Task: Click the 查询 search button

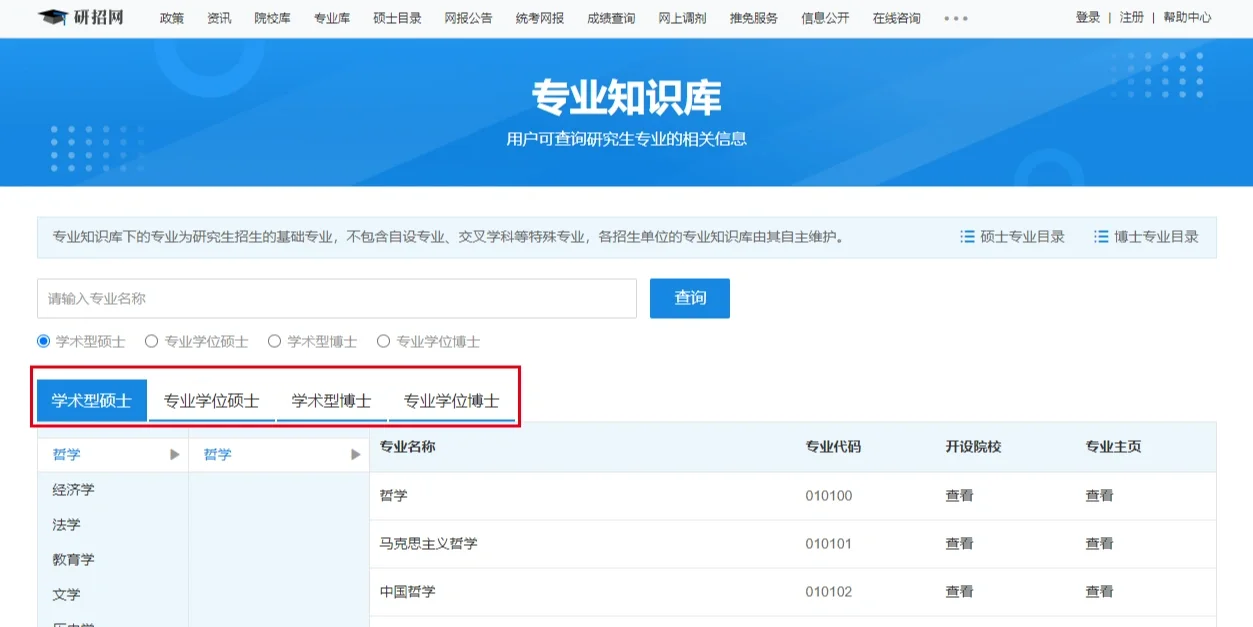Action: (689, 298)
